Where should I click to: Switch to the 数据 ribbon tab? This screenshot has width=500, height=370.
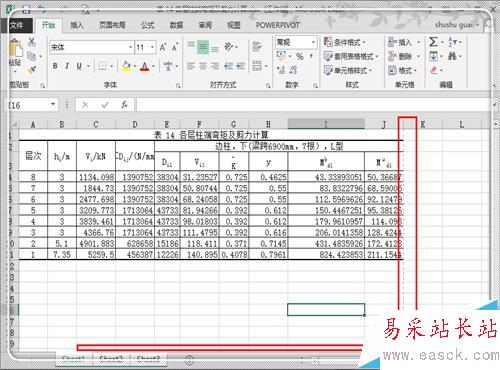[176, 25]
